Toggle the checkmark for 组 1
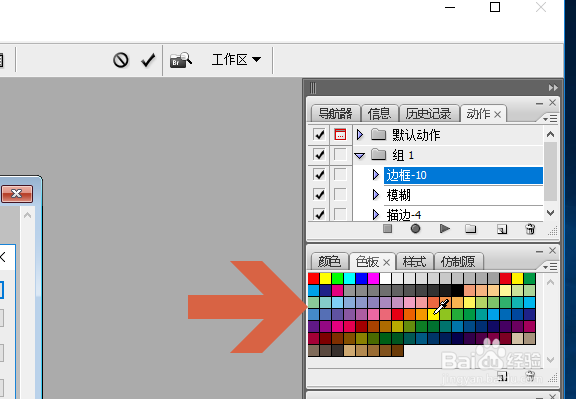The height and width of the screenshot is (399, 576). (x=319, y=155)
